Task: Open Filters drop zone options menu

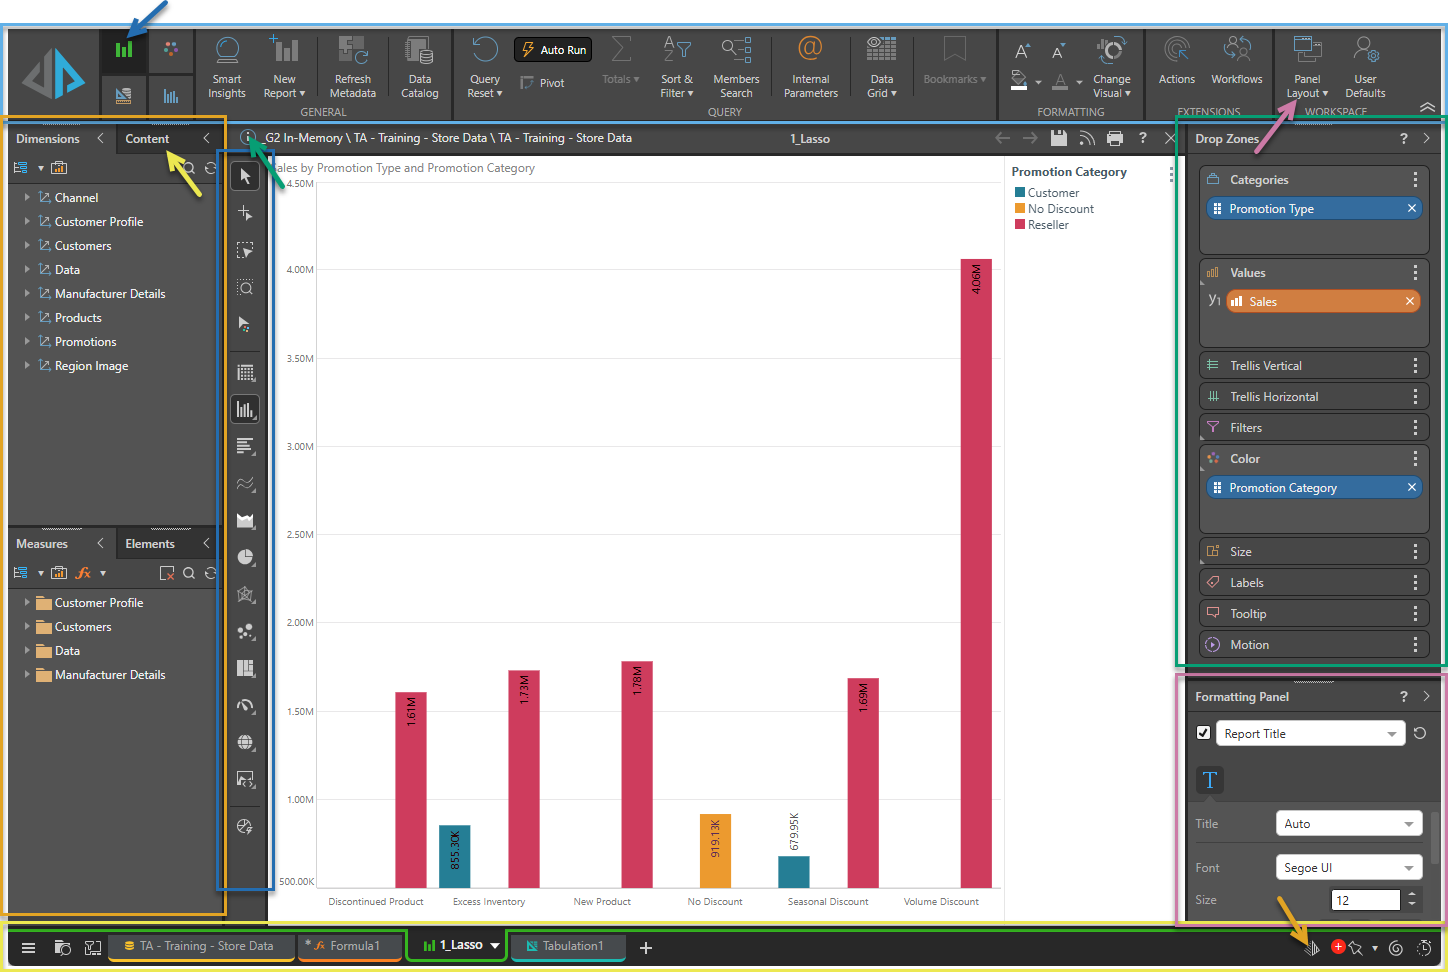Action: [1415, 427]
